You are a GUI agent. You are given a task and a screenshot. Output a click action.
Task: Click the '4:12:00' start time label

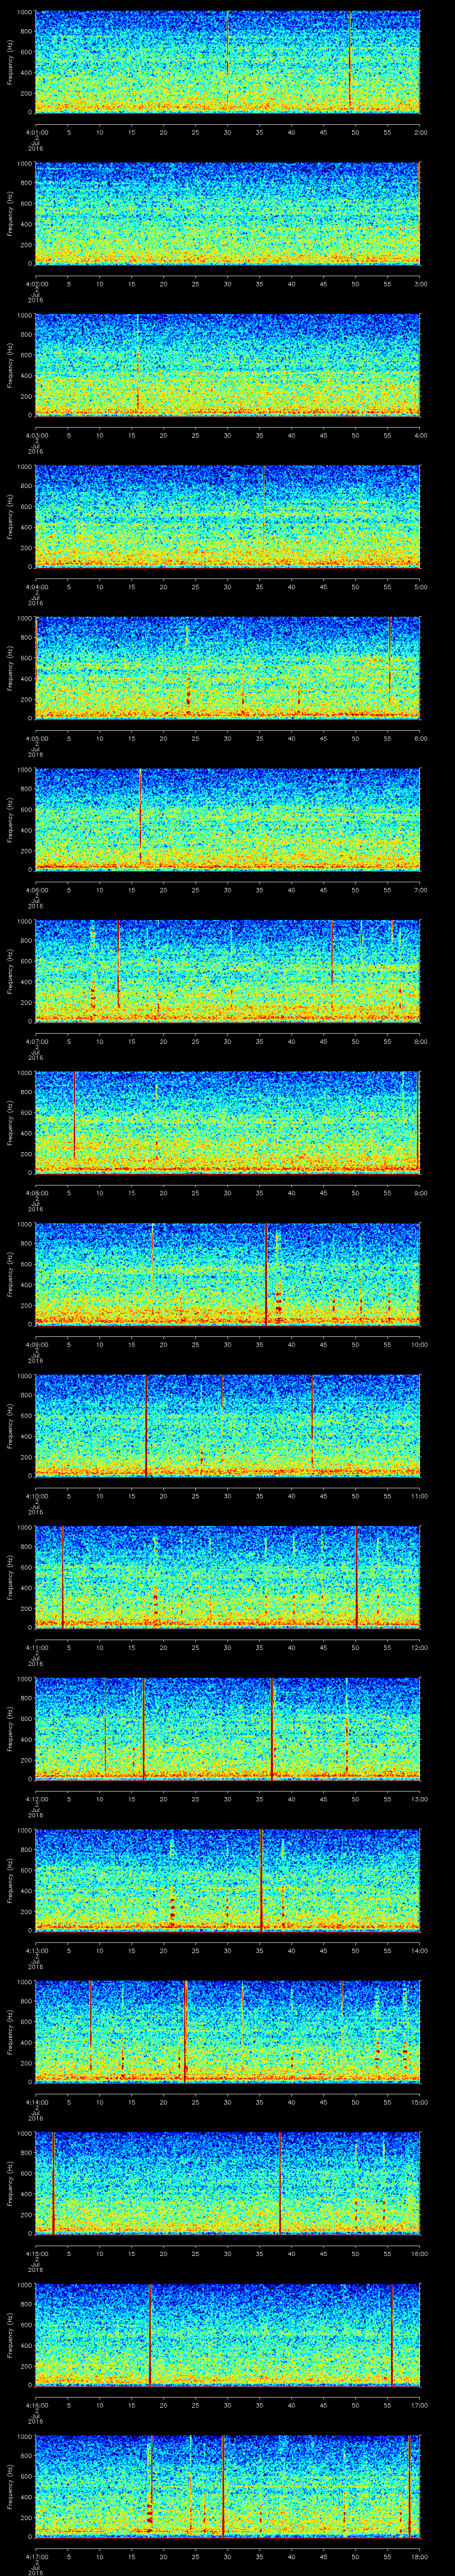36,1798
